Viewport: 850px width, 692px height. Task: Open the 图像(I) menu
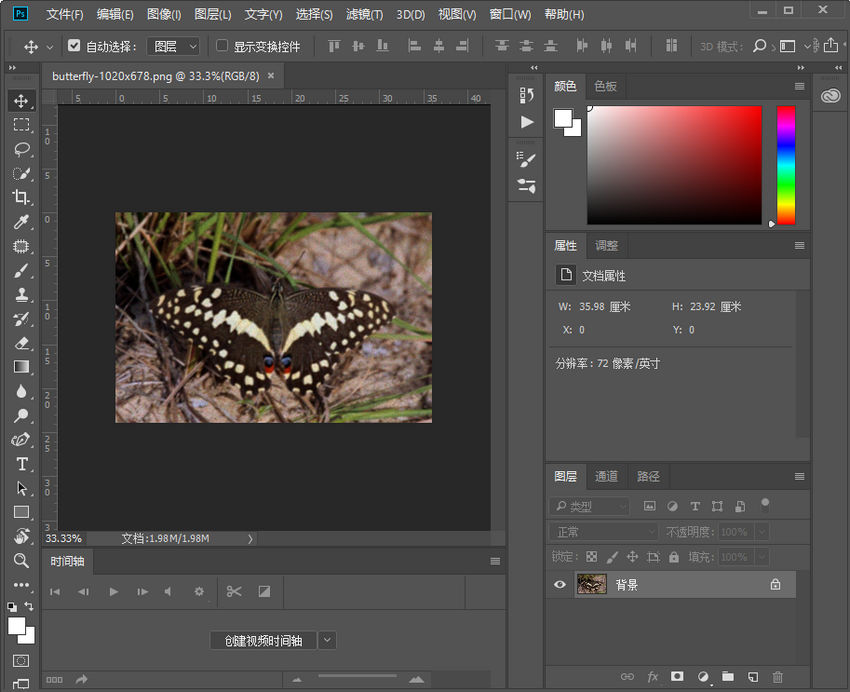point(164,15)
